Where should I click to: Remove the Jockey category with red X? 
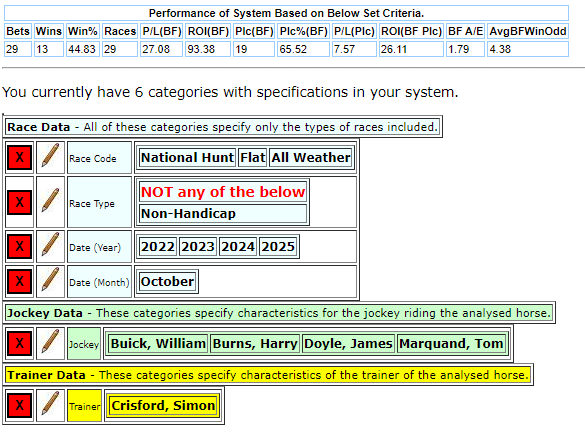[19, 343]
